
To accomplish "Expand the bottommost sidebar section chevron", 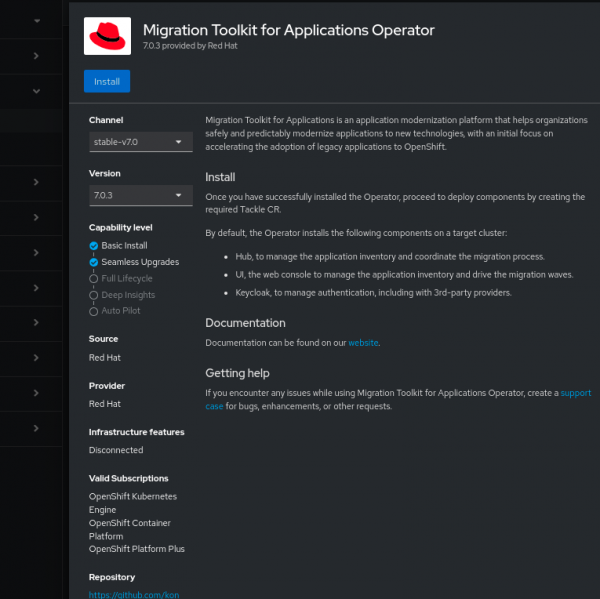I will coord(37,428).
